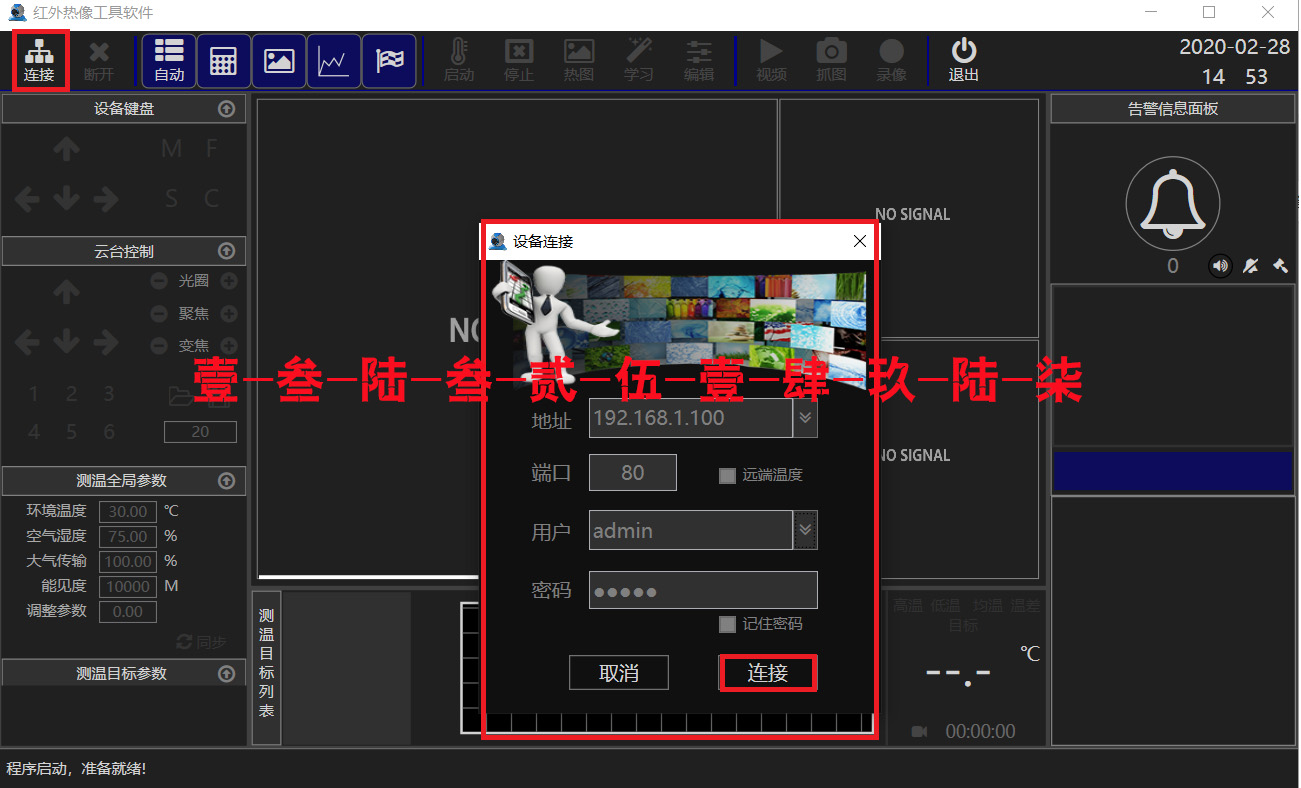Click the 同步 sync link
1301x788 pixels.
tap(200, 642)
